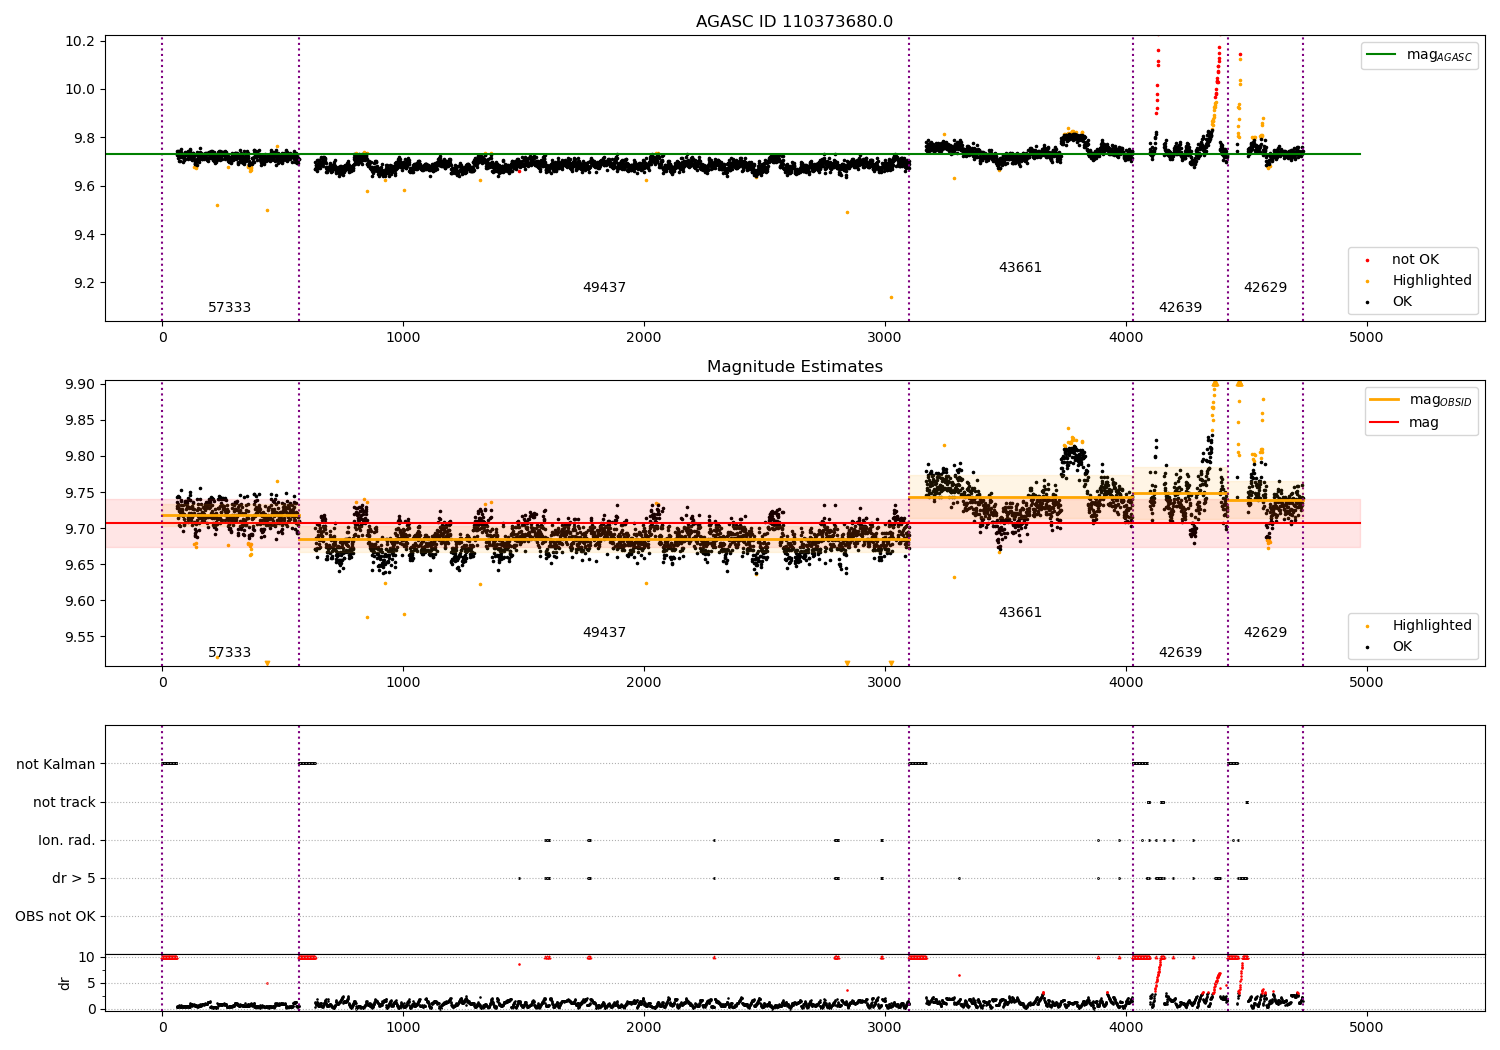Click obsid label 49437 in the Magnitude Estimates plot
This screenshot has height=1050, width=1500.
click(604, 633)
